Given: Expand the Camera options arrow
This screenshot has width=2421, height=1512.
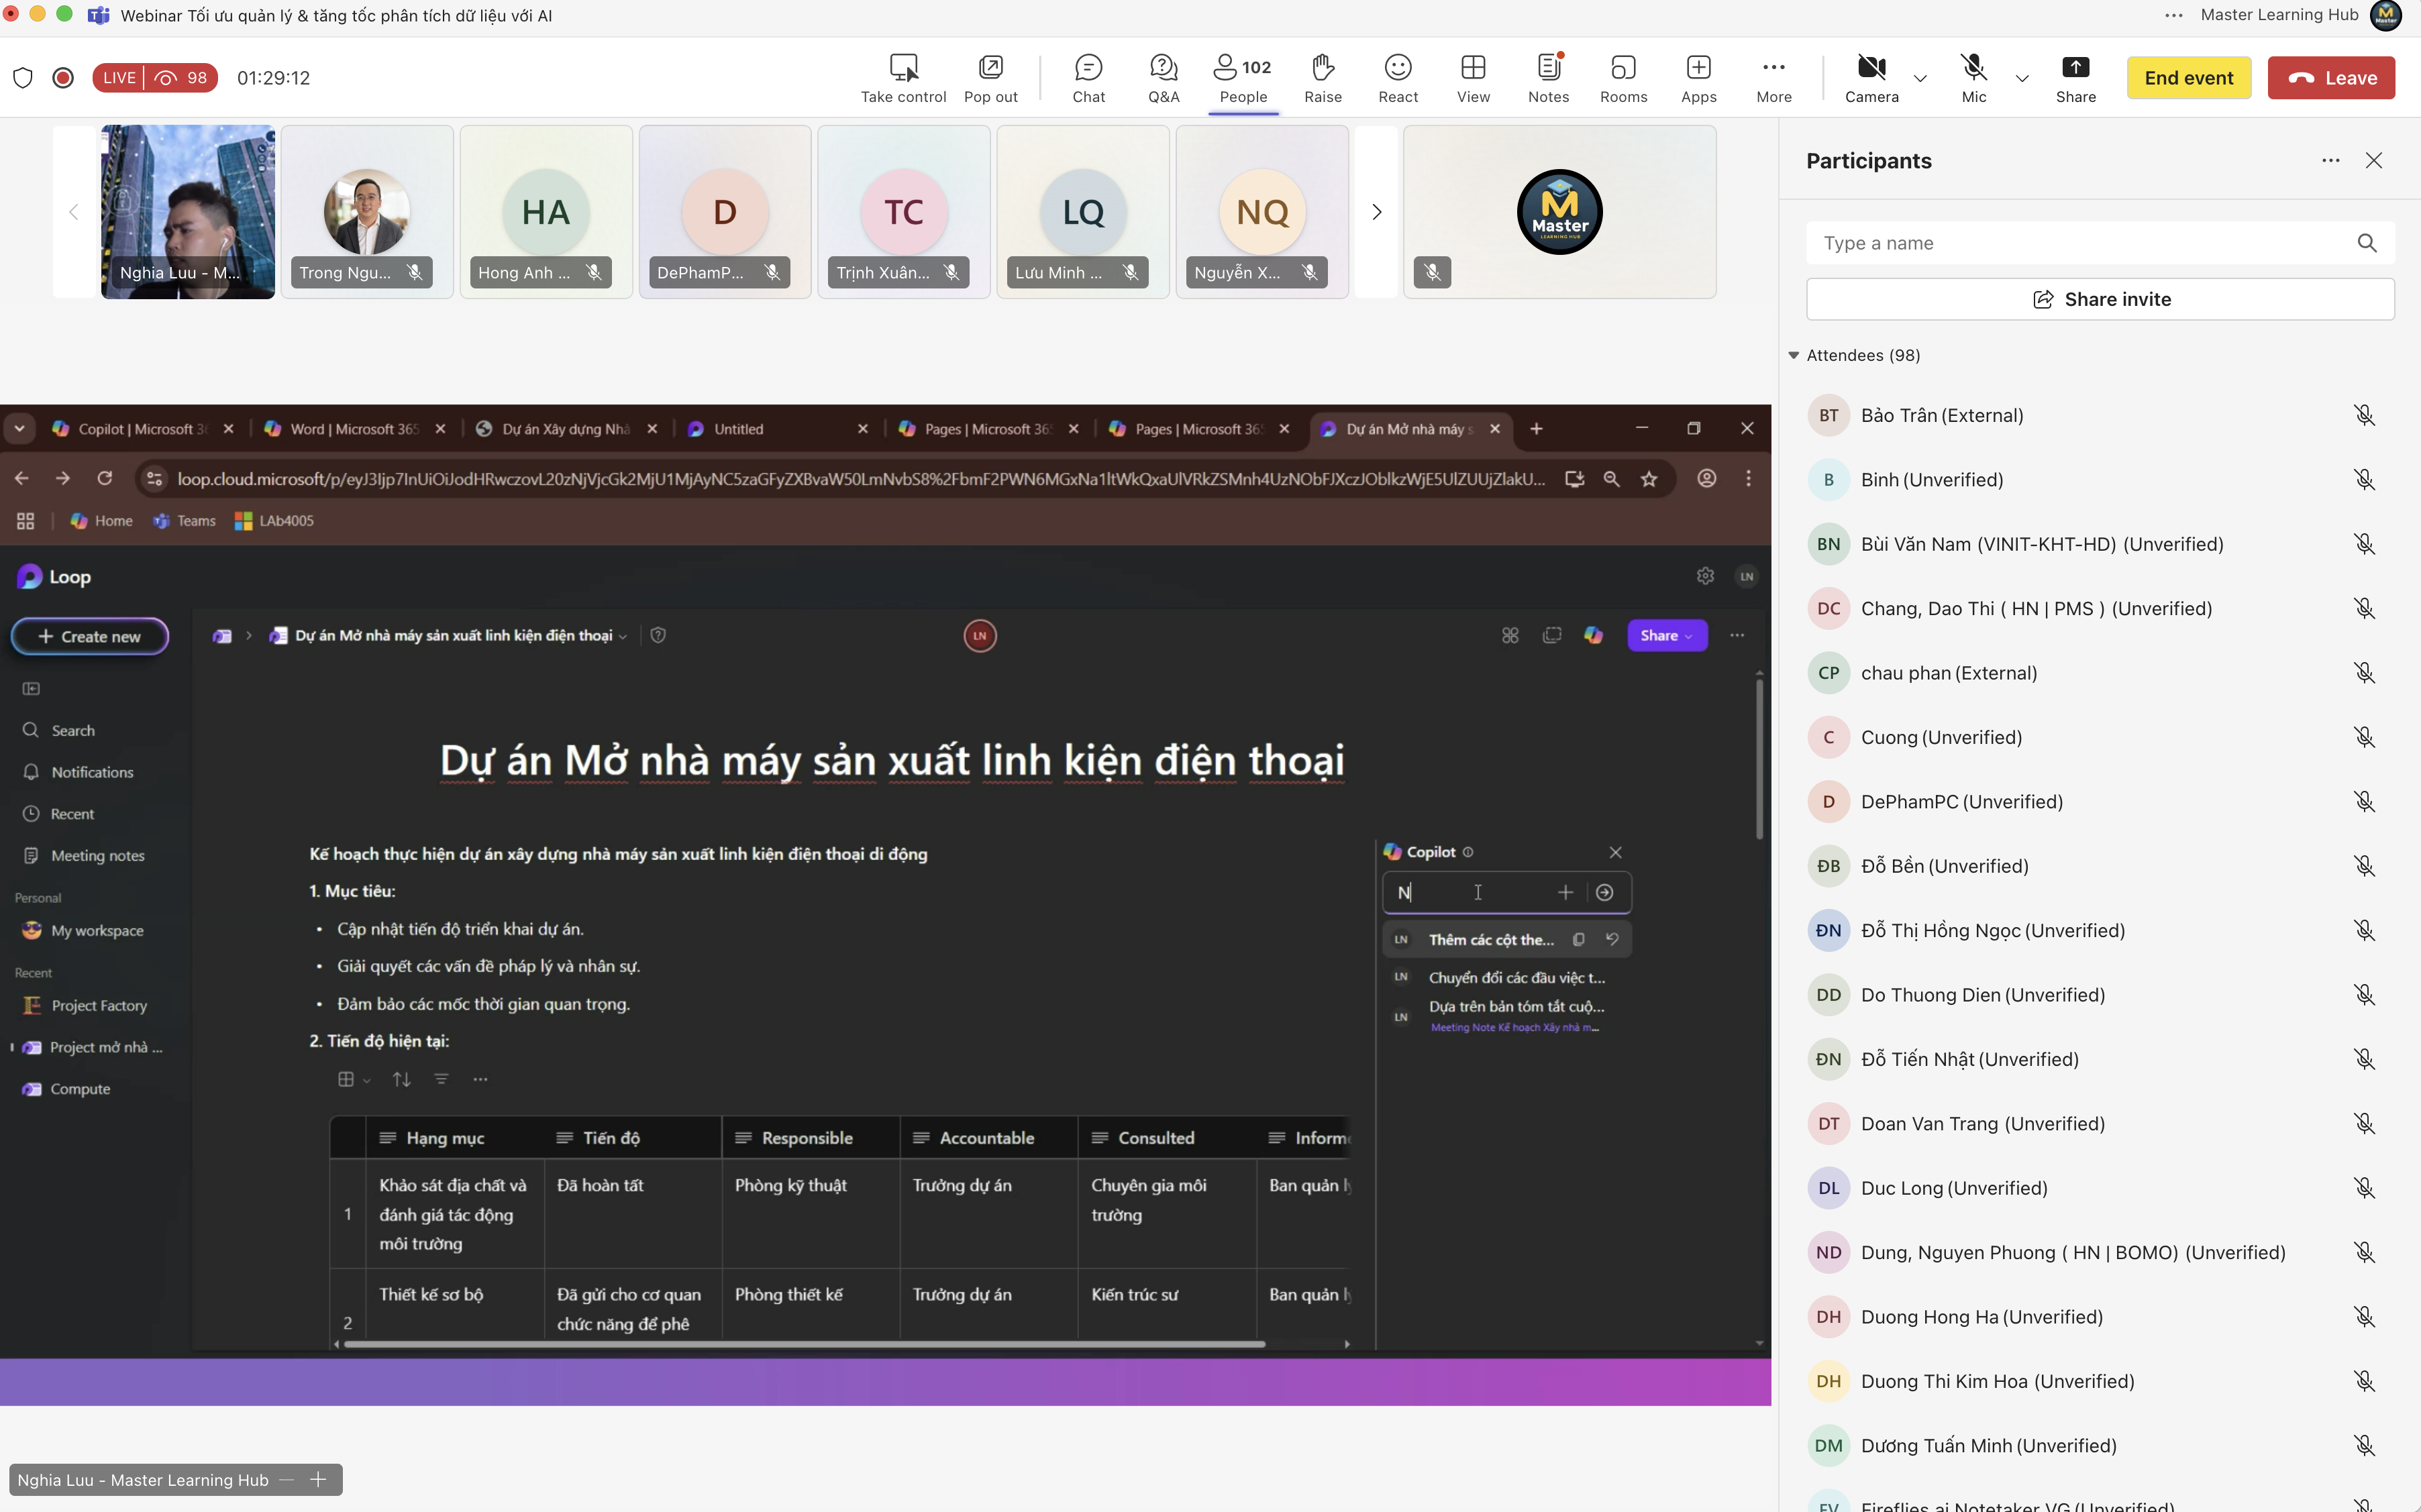Looking at the screenshot, I should (1919, 78).
